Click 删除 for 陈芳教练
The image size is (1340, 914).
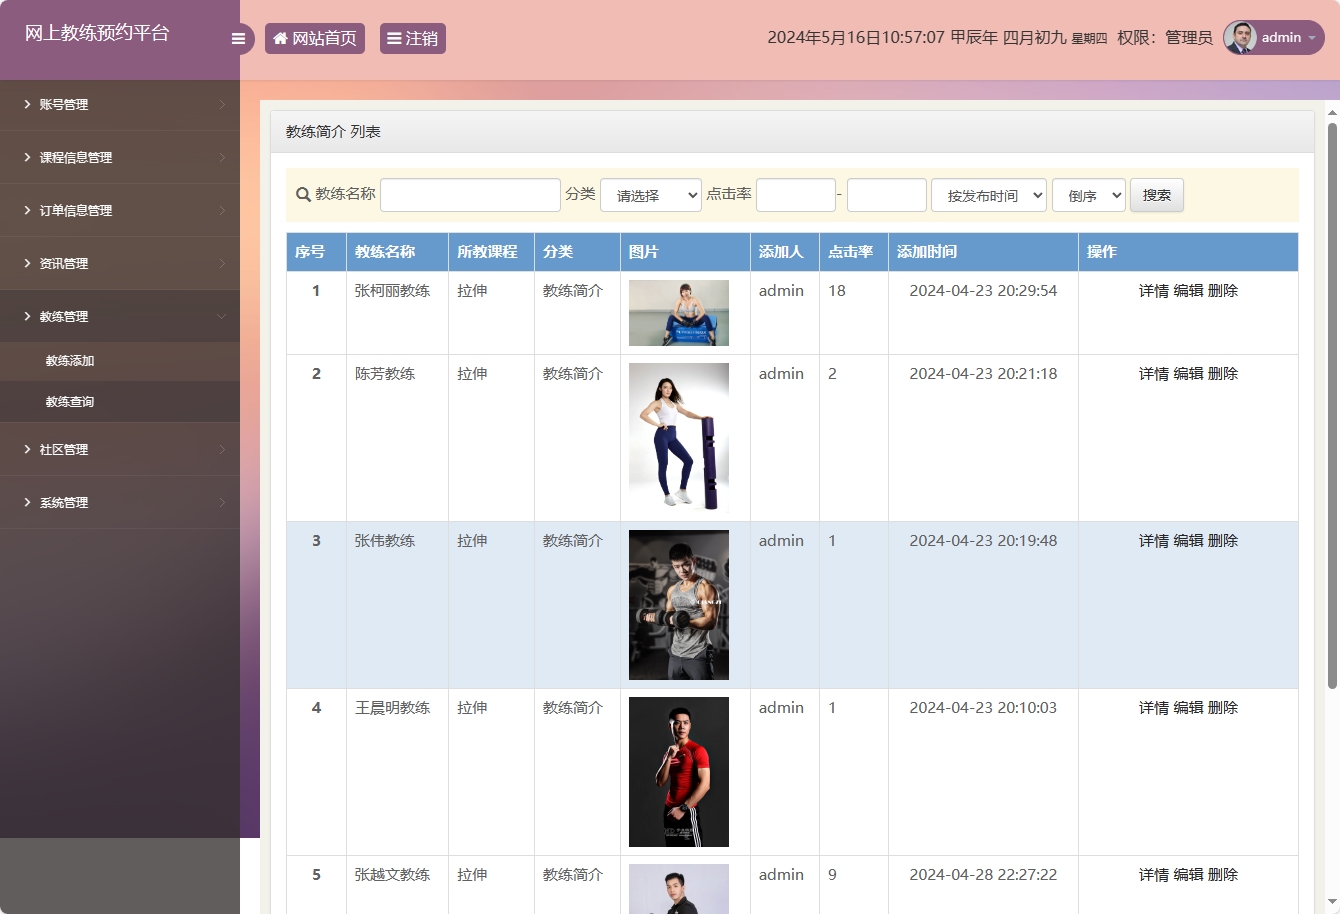1222,373
